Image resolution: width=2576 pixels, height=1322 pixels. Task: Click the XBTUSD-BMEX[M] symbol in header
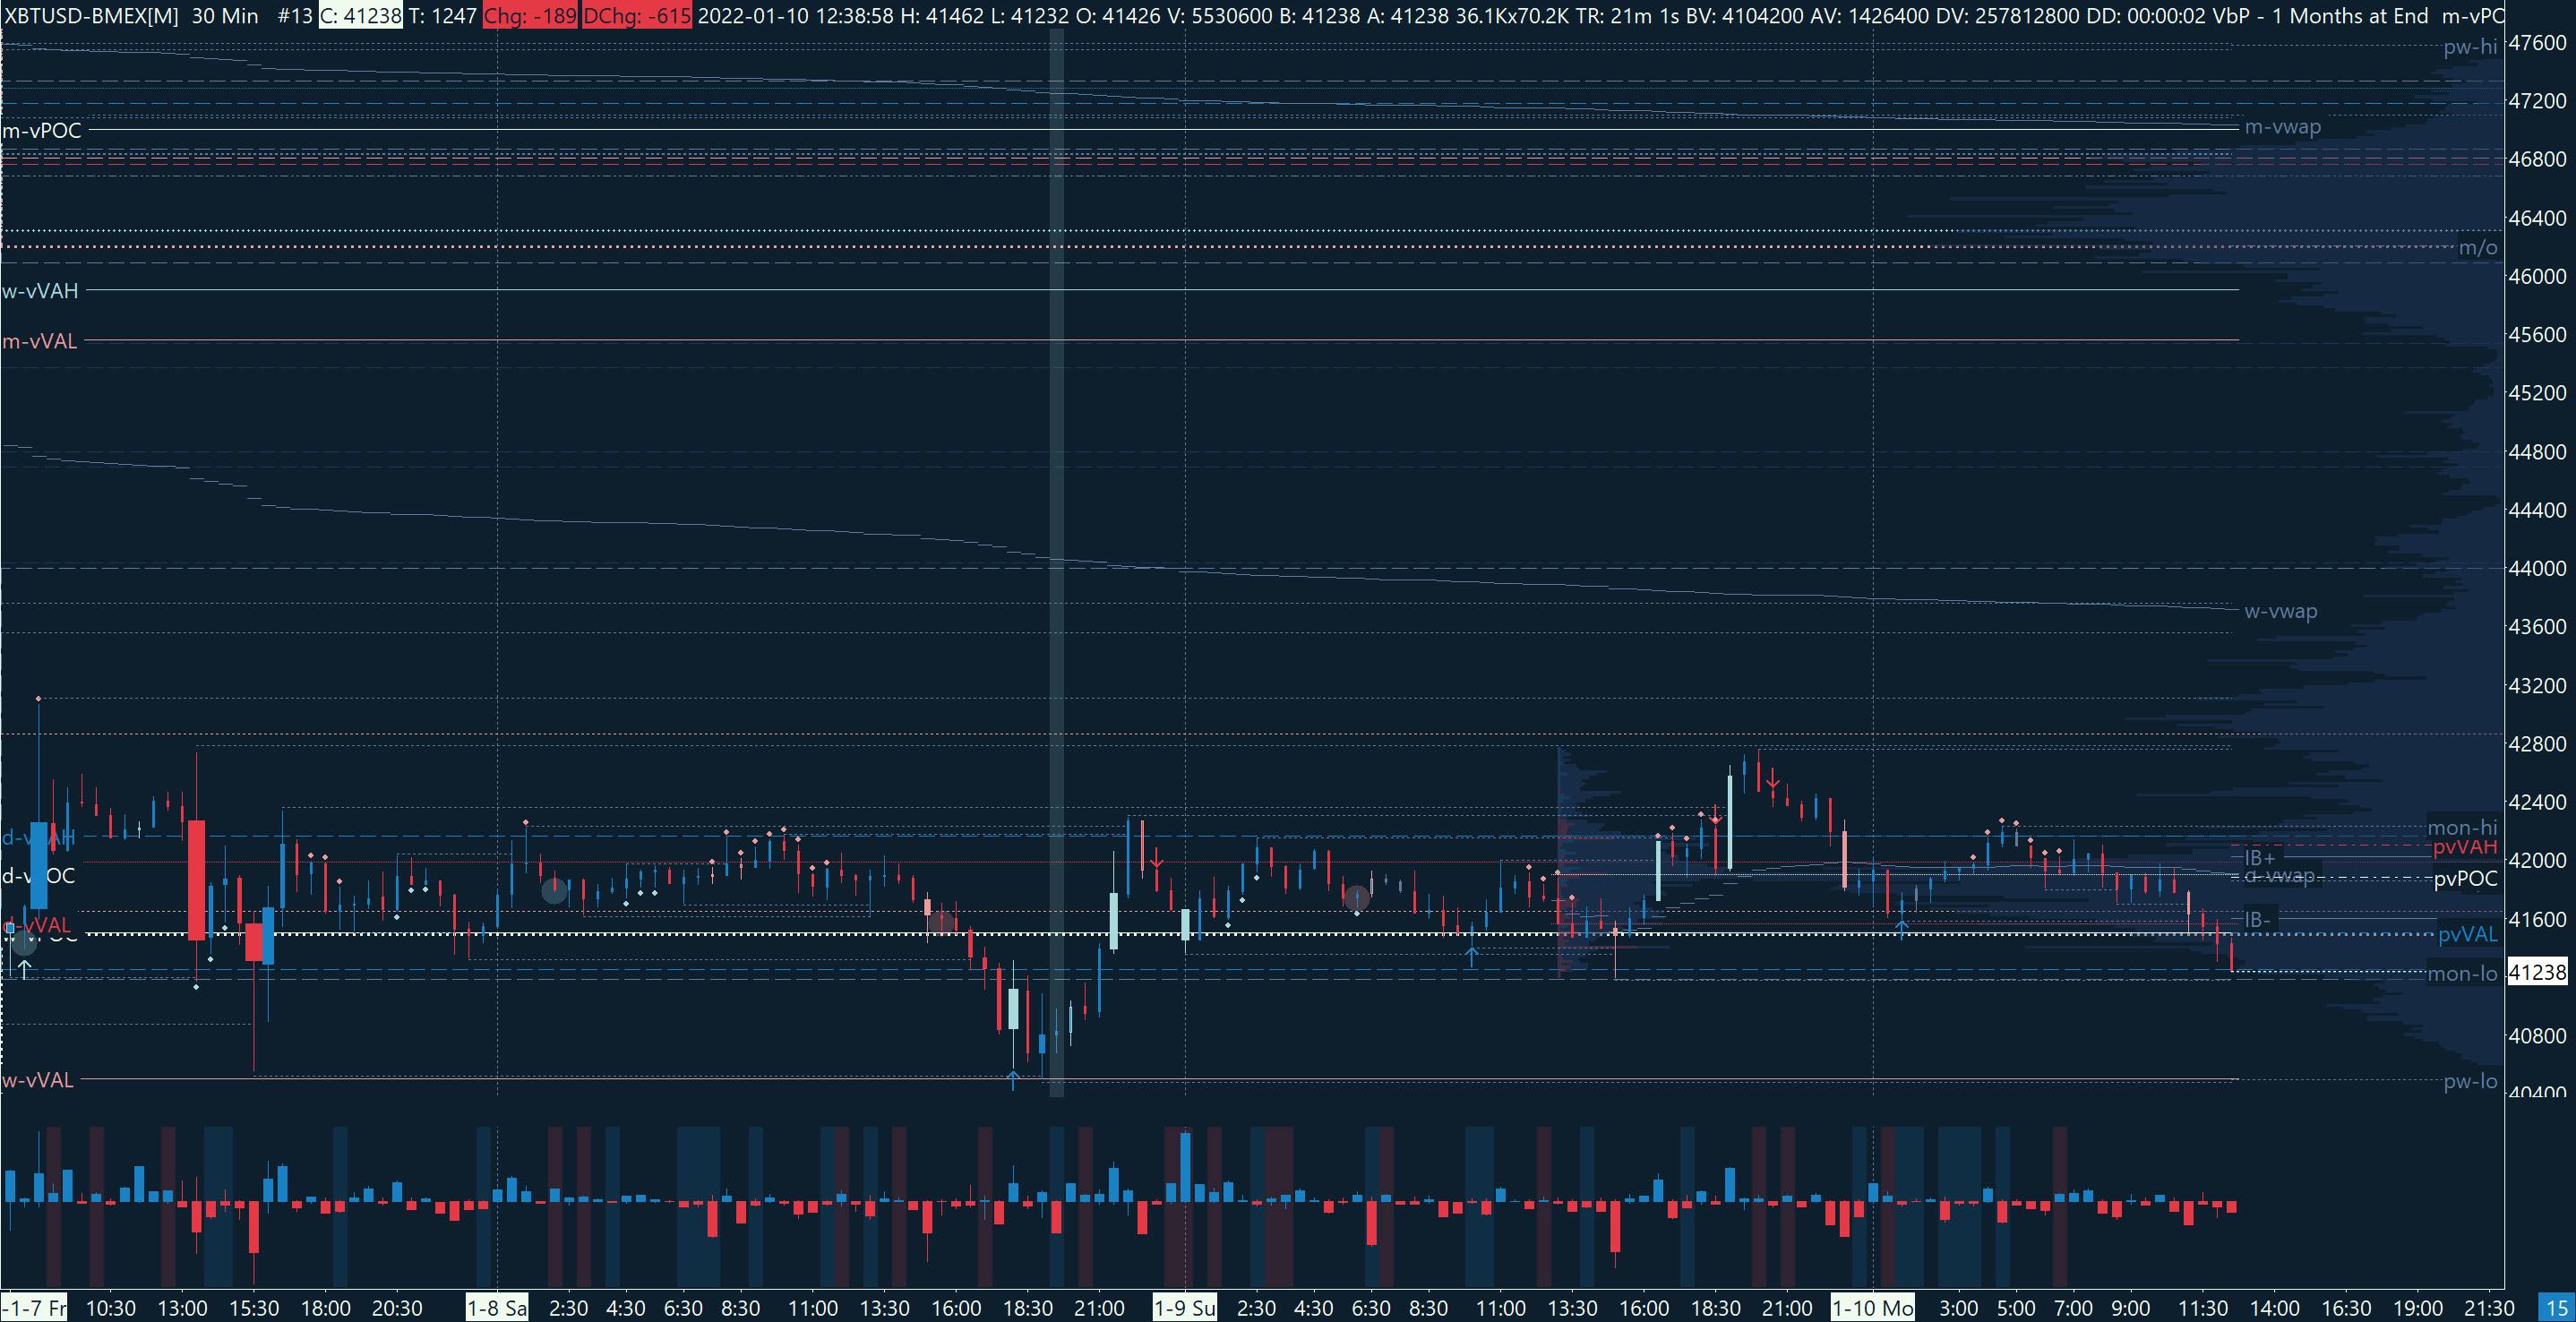[x=92, y=15]
